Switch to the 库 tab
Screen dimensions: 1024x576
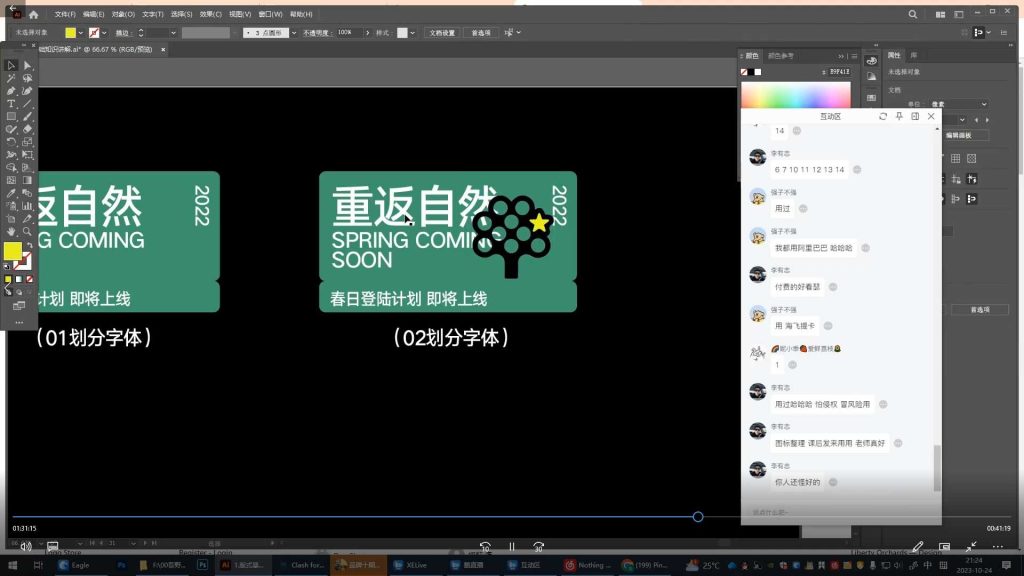914,56
